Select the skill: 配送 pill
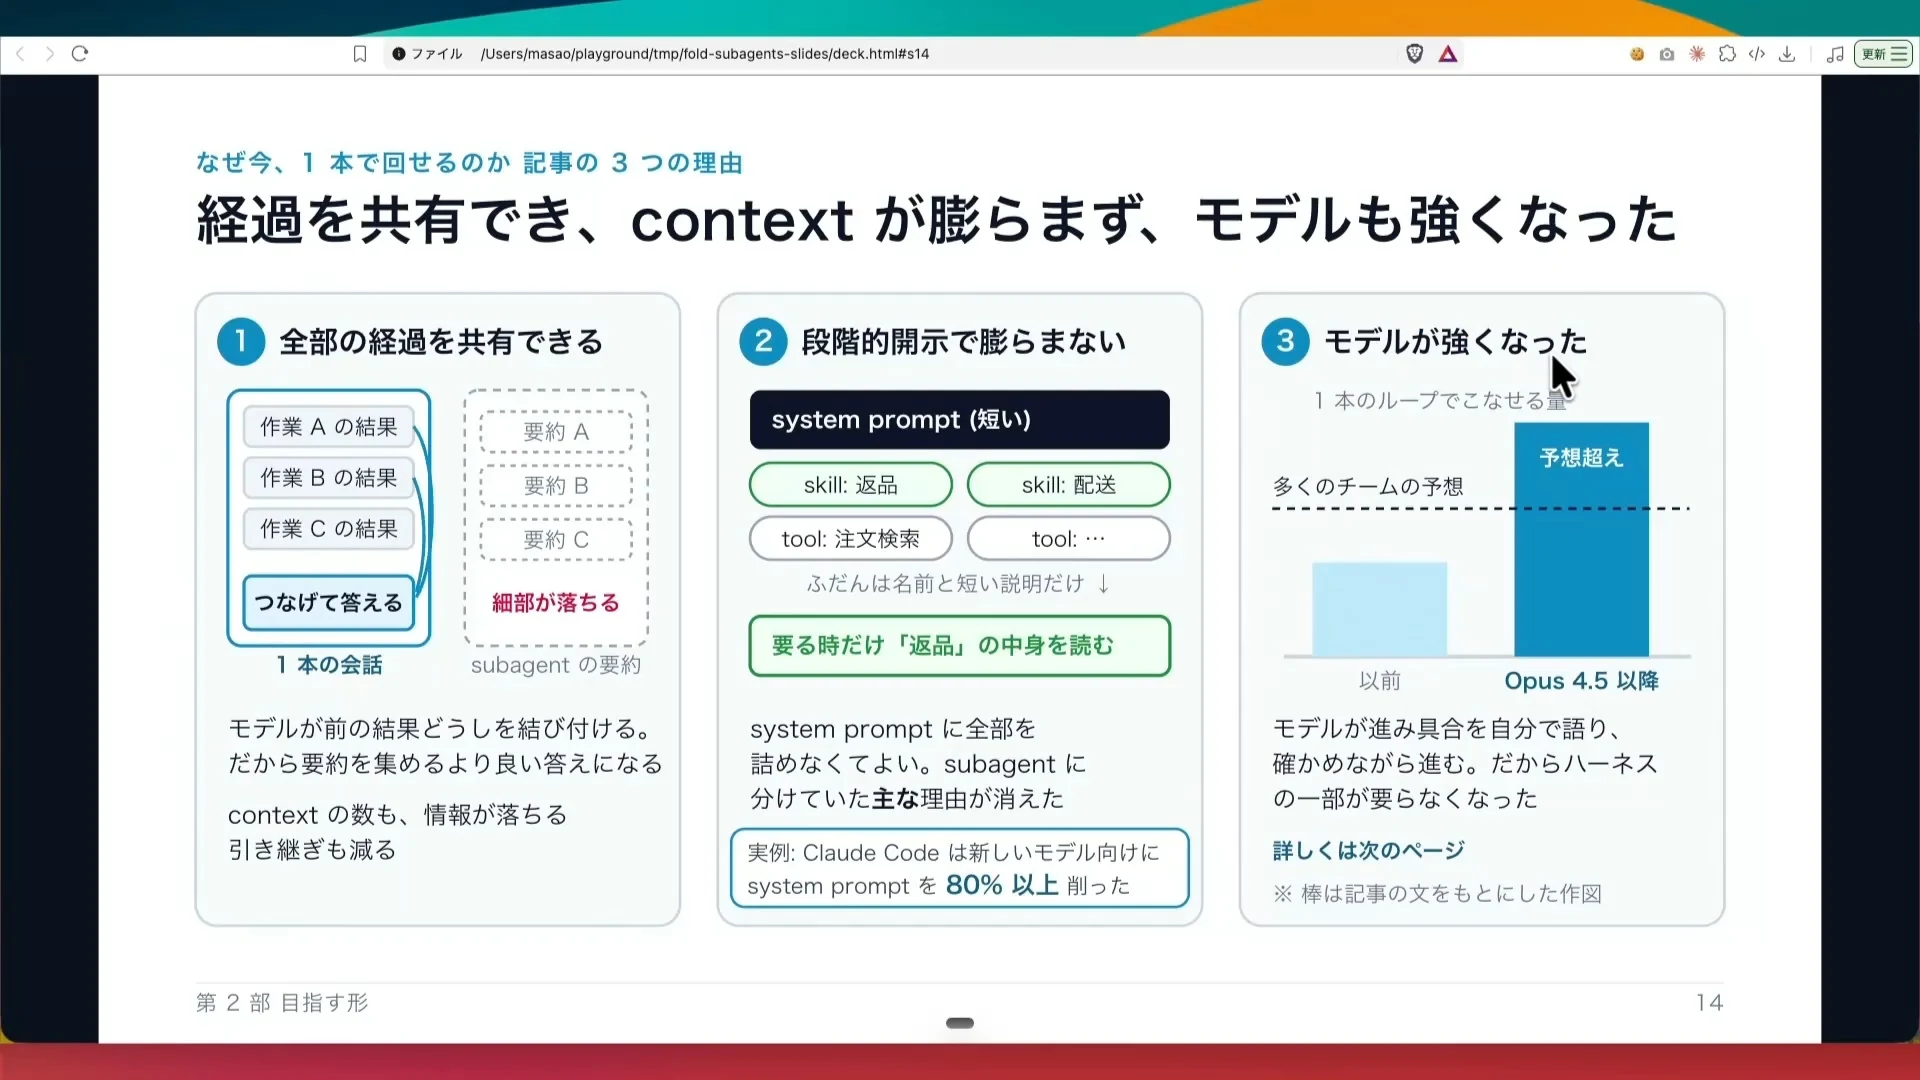1920x1080 pixels. (1069, 485)
